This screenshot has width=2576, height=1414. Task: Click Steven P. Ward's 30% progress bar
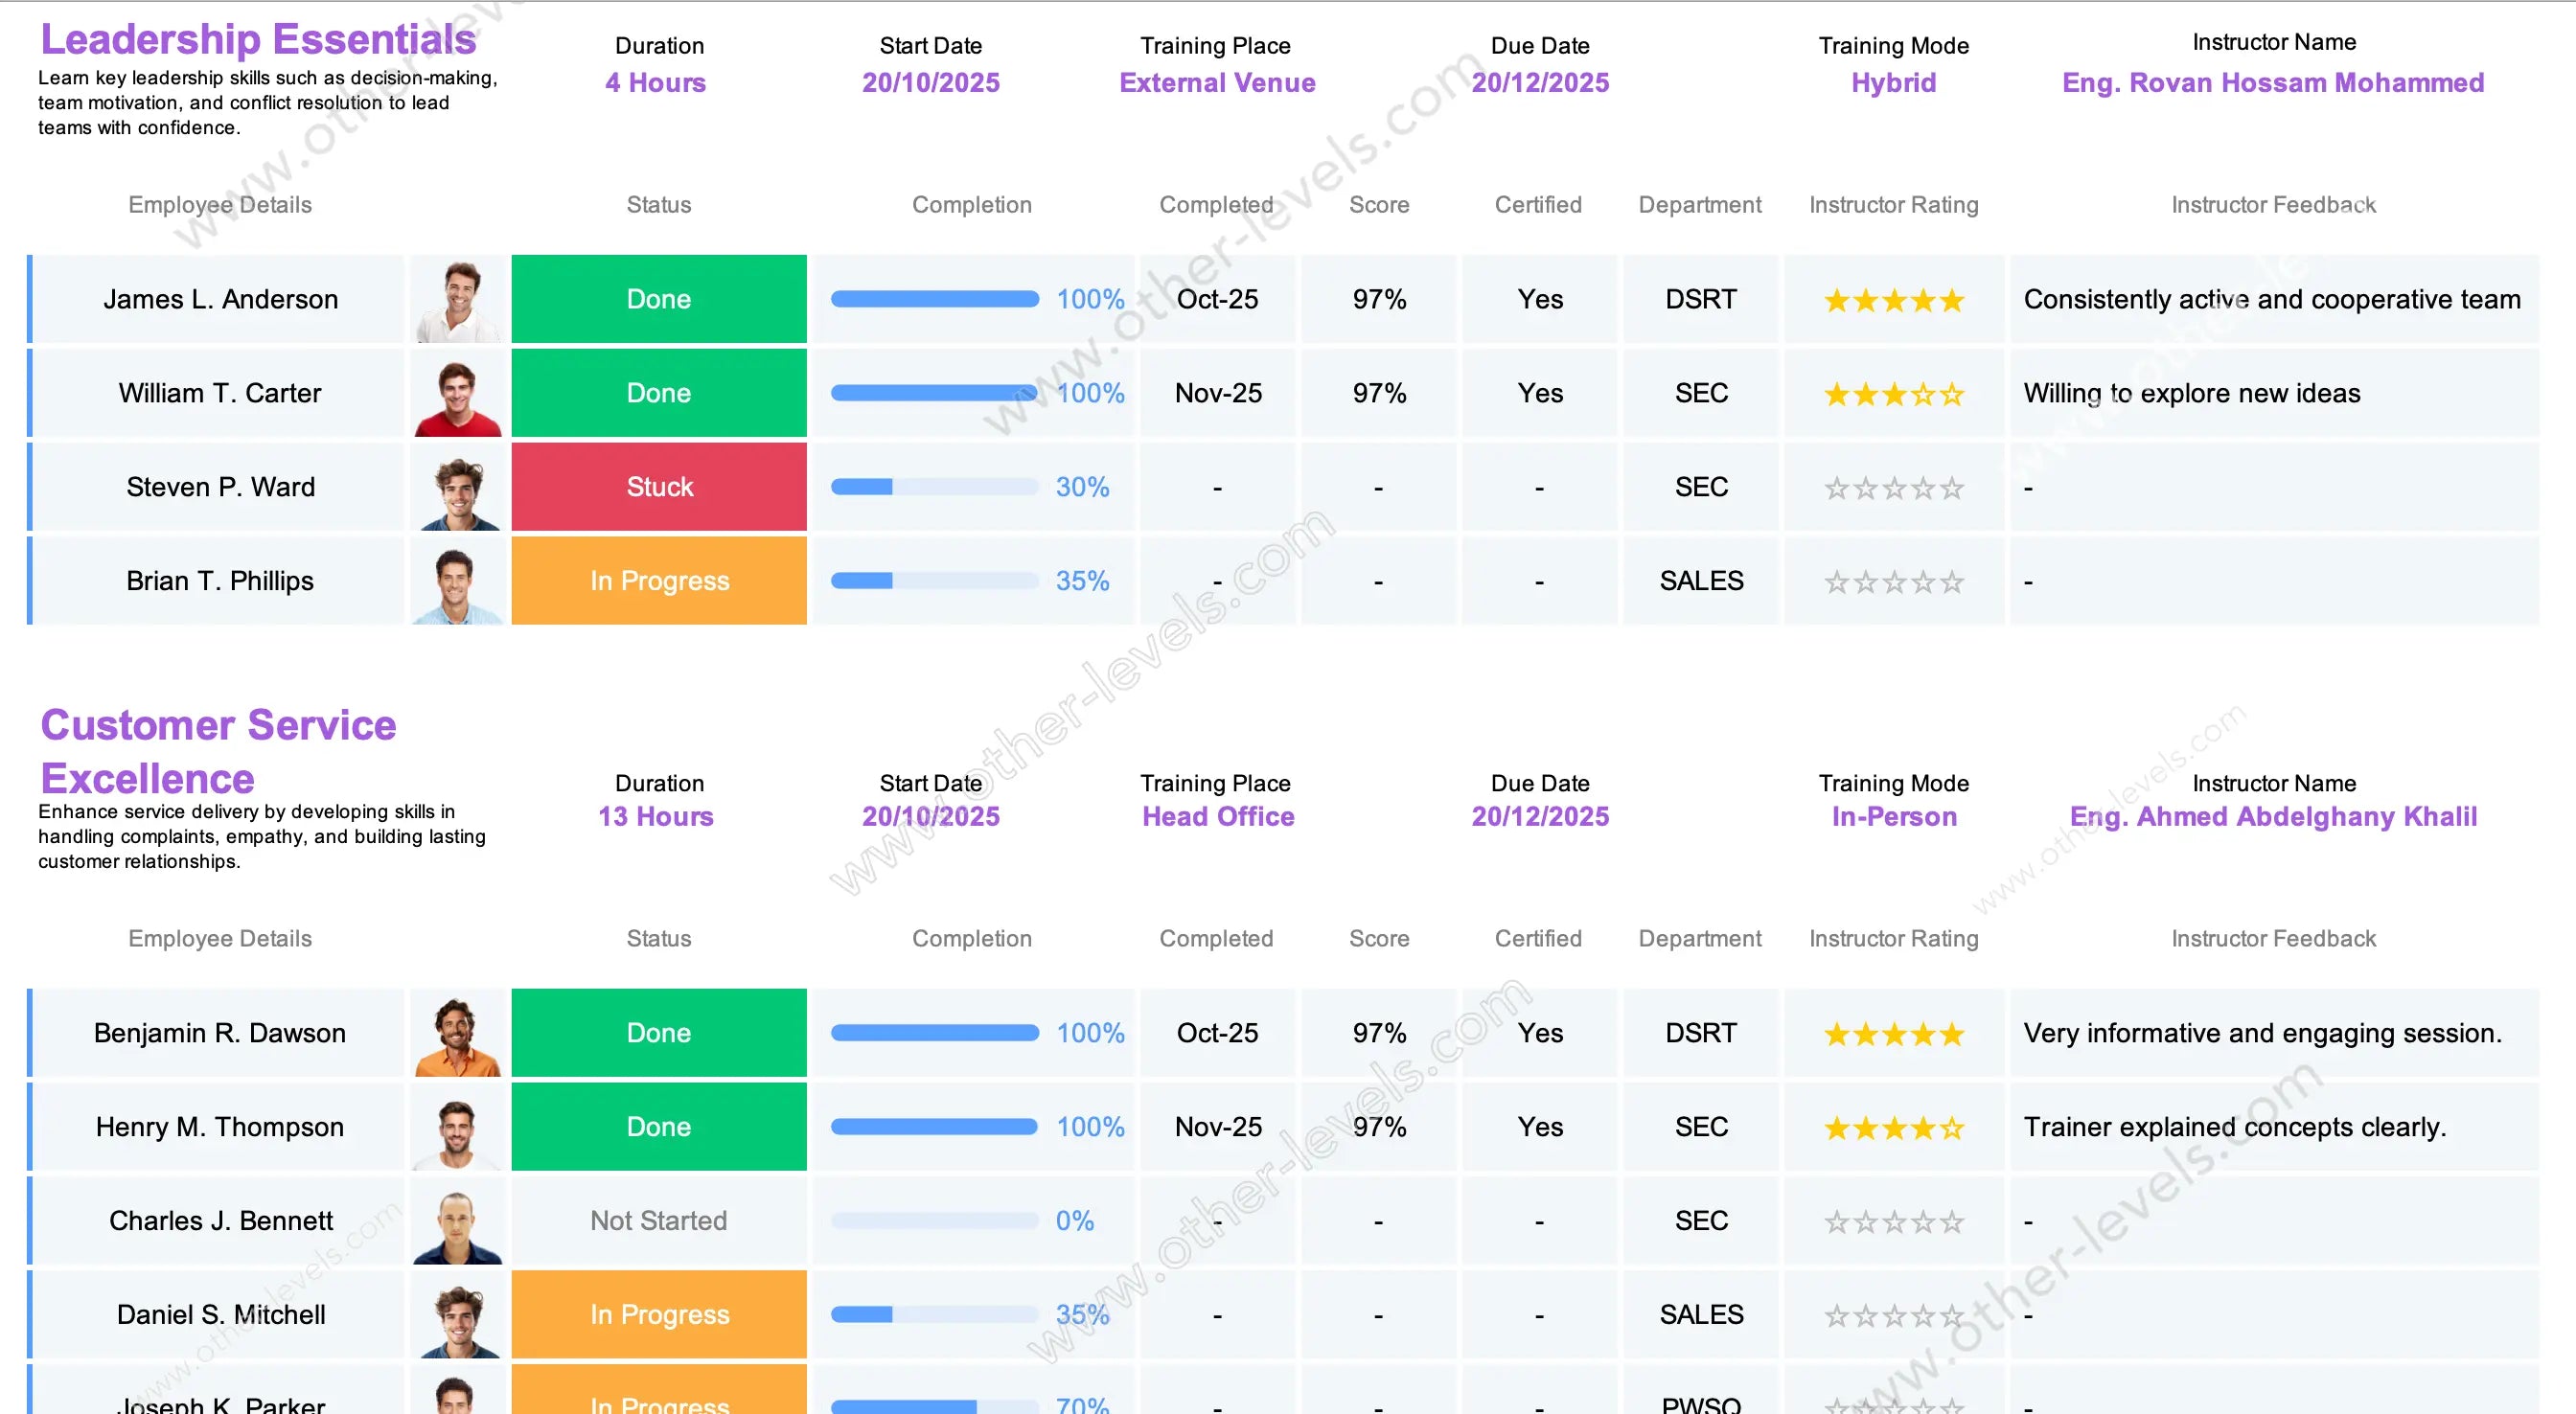tap(934, 487)
